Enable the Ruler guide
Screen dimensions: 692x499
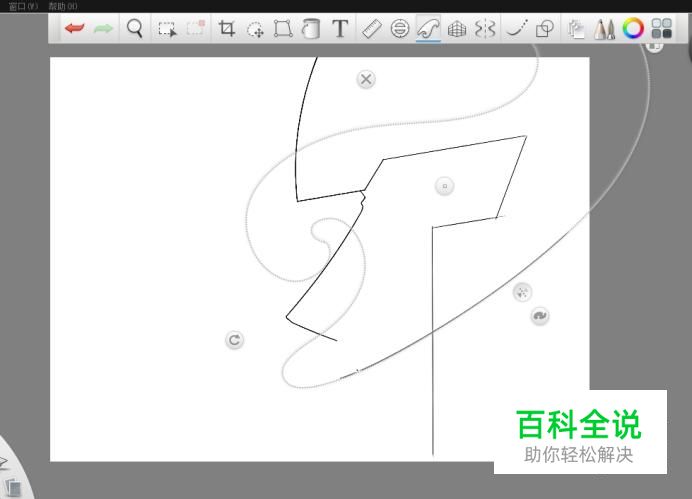(x=372, y=29)
